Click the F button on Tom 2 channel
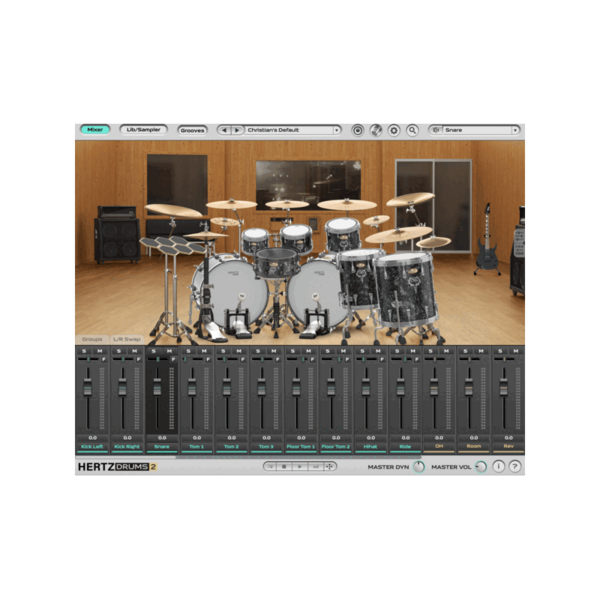The image size is (600, 600). [x=243, y=359]
